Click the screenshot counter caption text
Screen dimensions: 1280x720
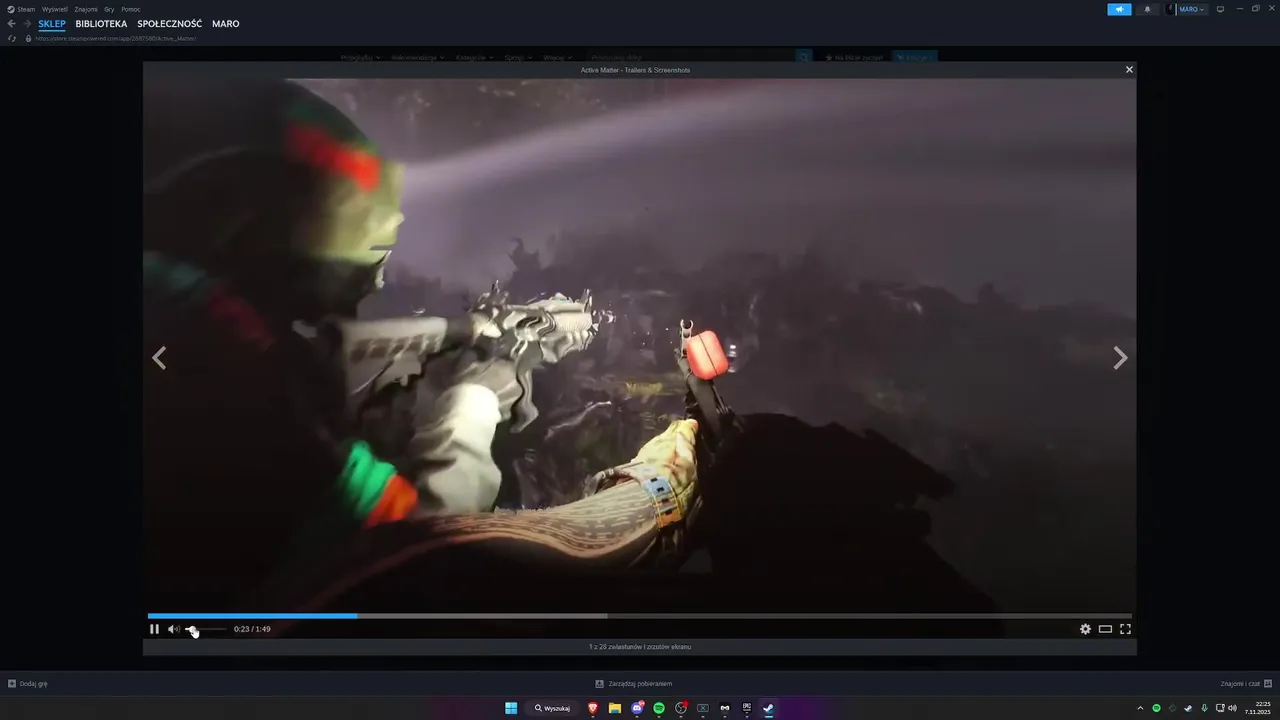[640, 647]
